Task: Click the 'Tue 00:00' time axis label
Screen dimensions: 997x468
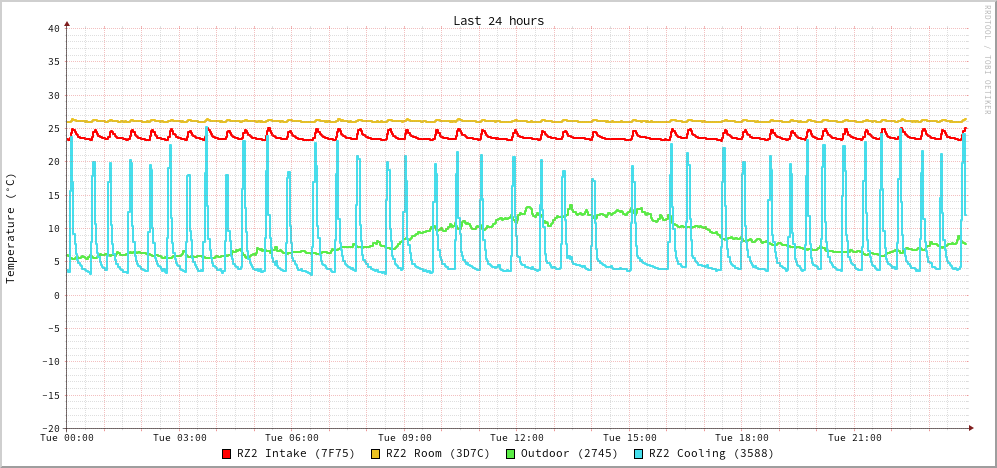Action: point(67,438)
